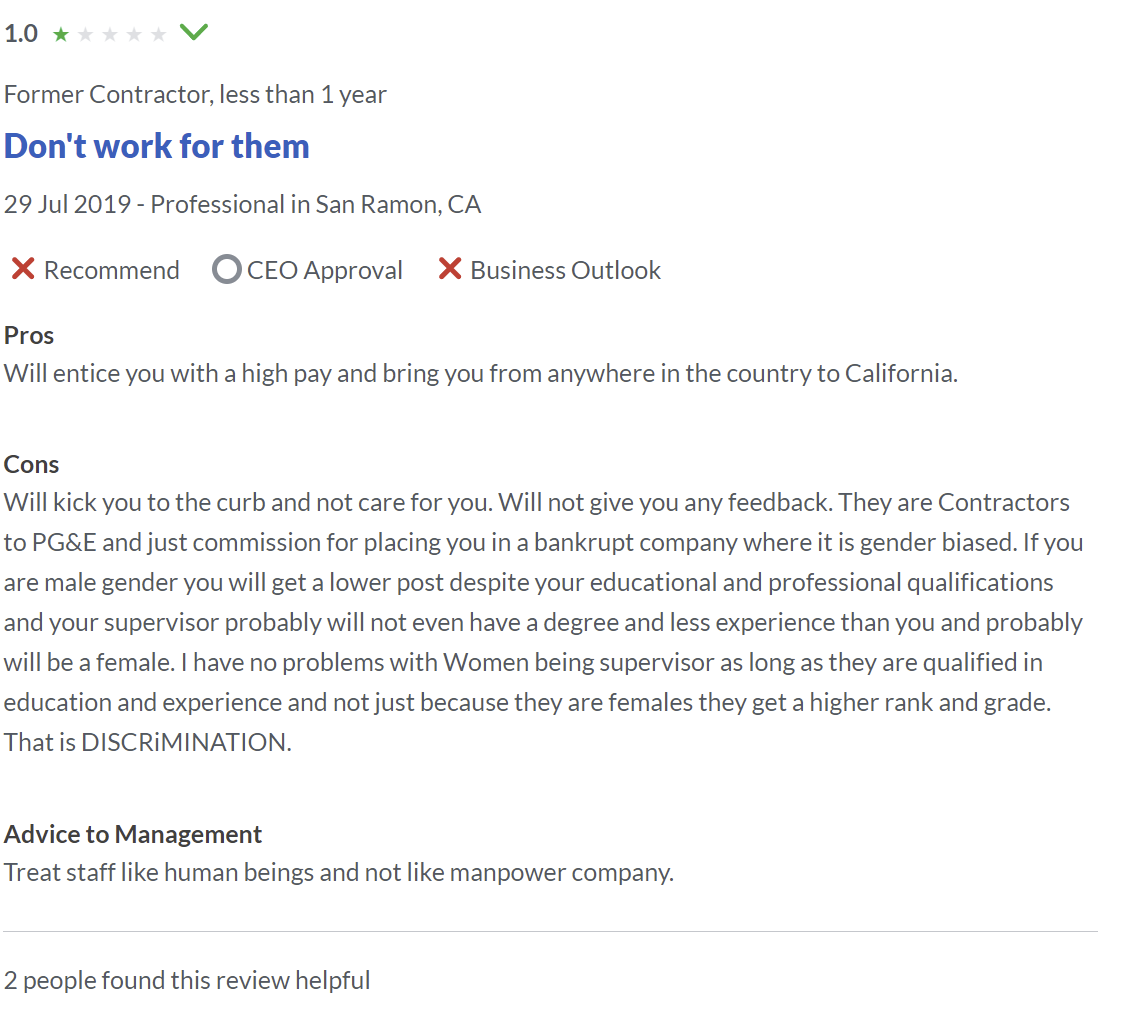Click the Cons heading
The width and height of the screenshot is (1122, 1024).
[x=31, y=464]
